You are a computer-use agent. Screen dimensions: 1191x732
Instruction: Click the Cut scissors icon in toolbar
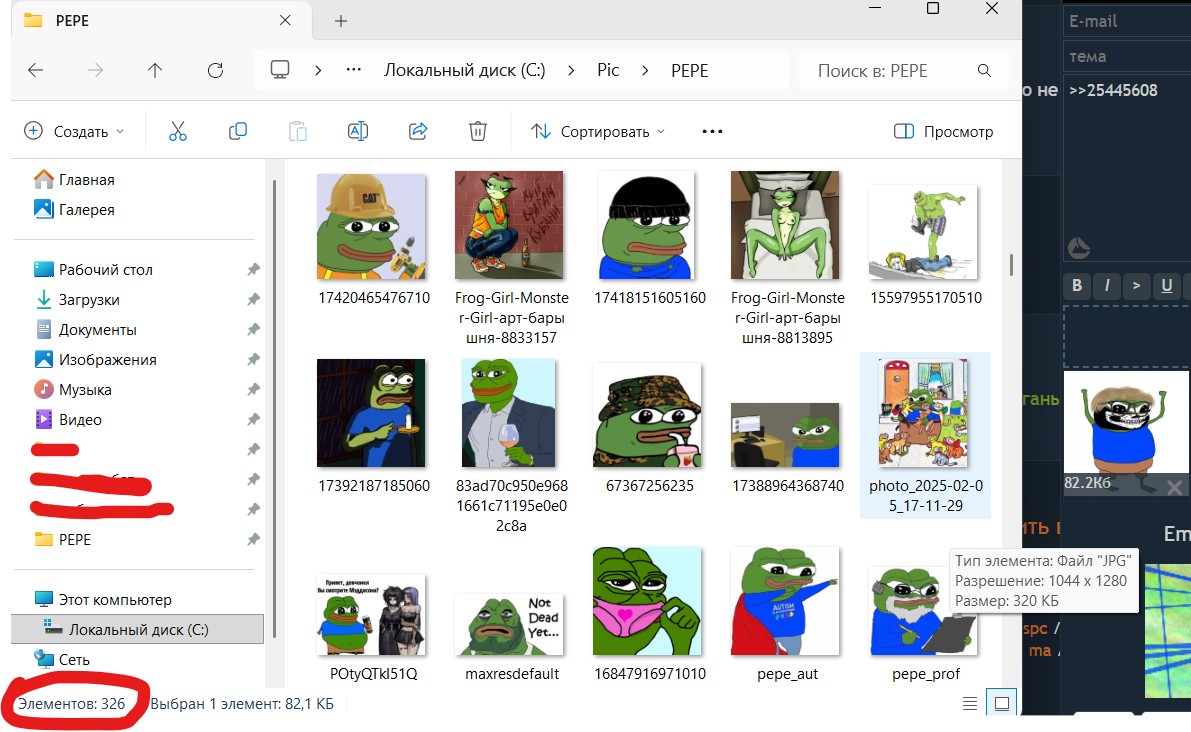(x=178, y=131)
